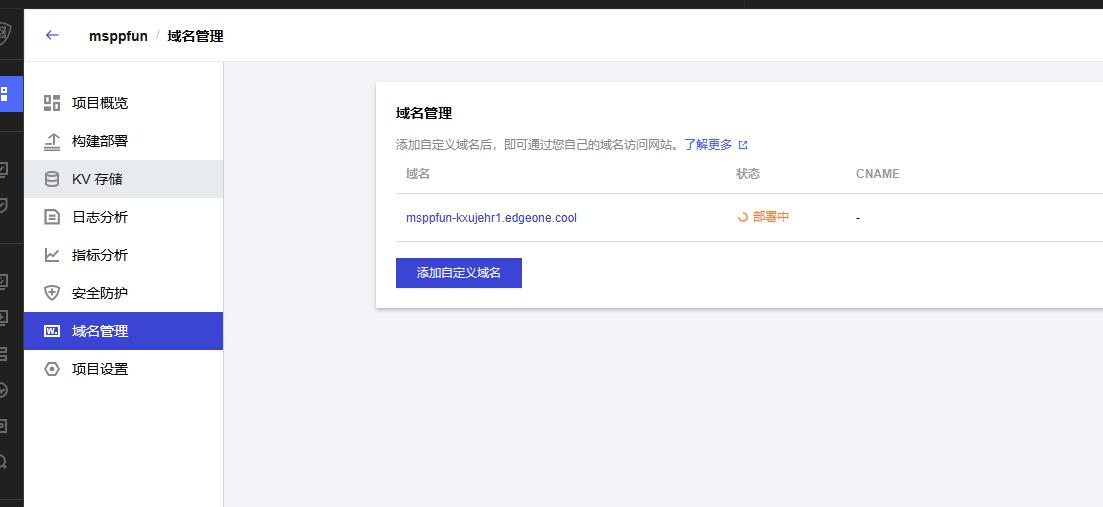Click the 域名 column header
The image size is (1103, 507).
418,174
